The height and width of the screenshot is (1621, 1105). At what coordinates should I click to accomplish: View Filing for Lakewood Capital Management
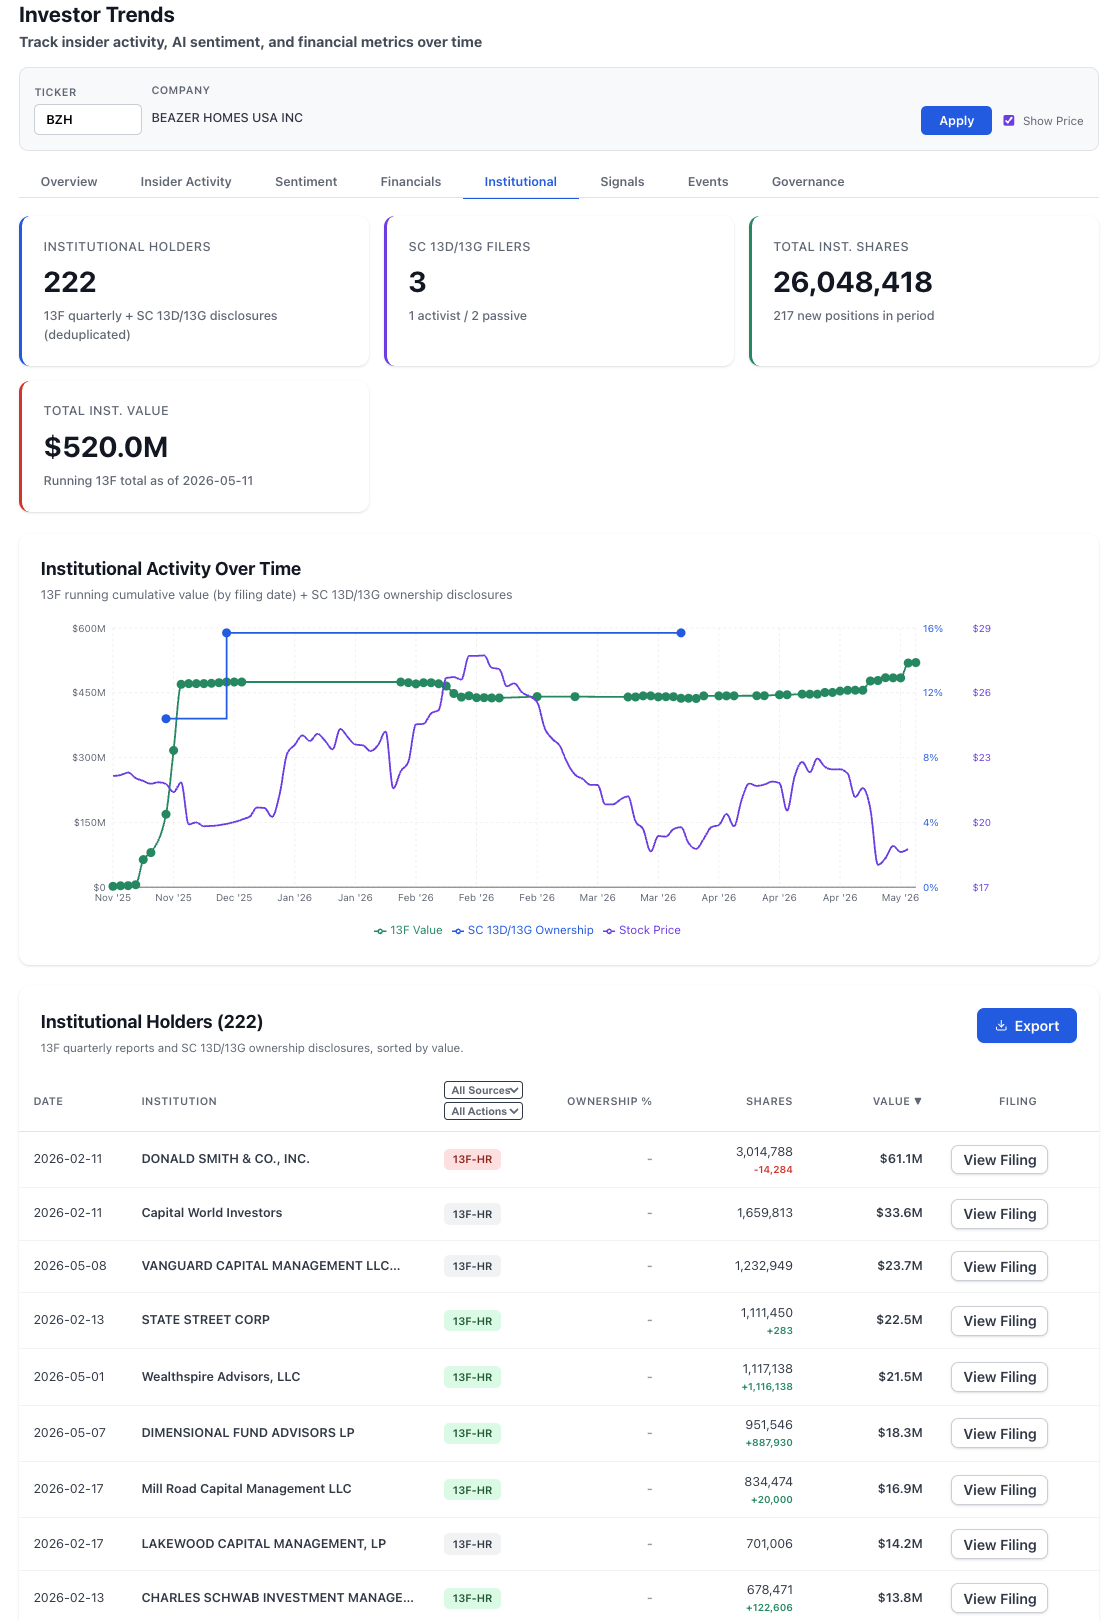pos(999,1545)
